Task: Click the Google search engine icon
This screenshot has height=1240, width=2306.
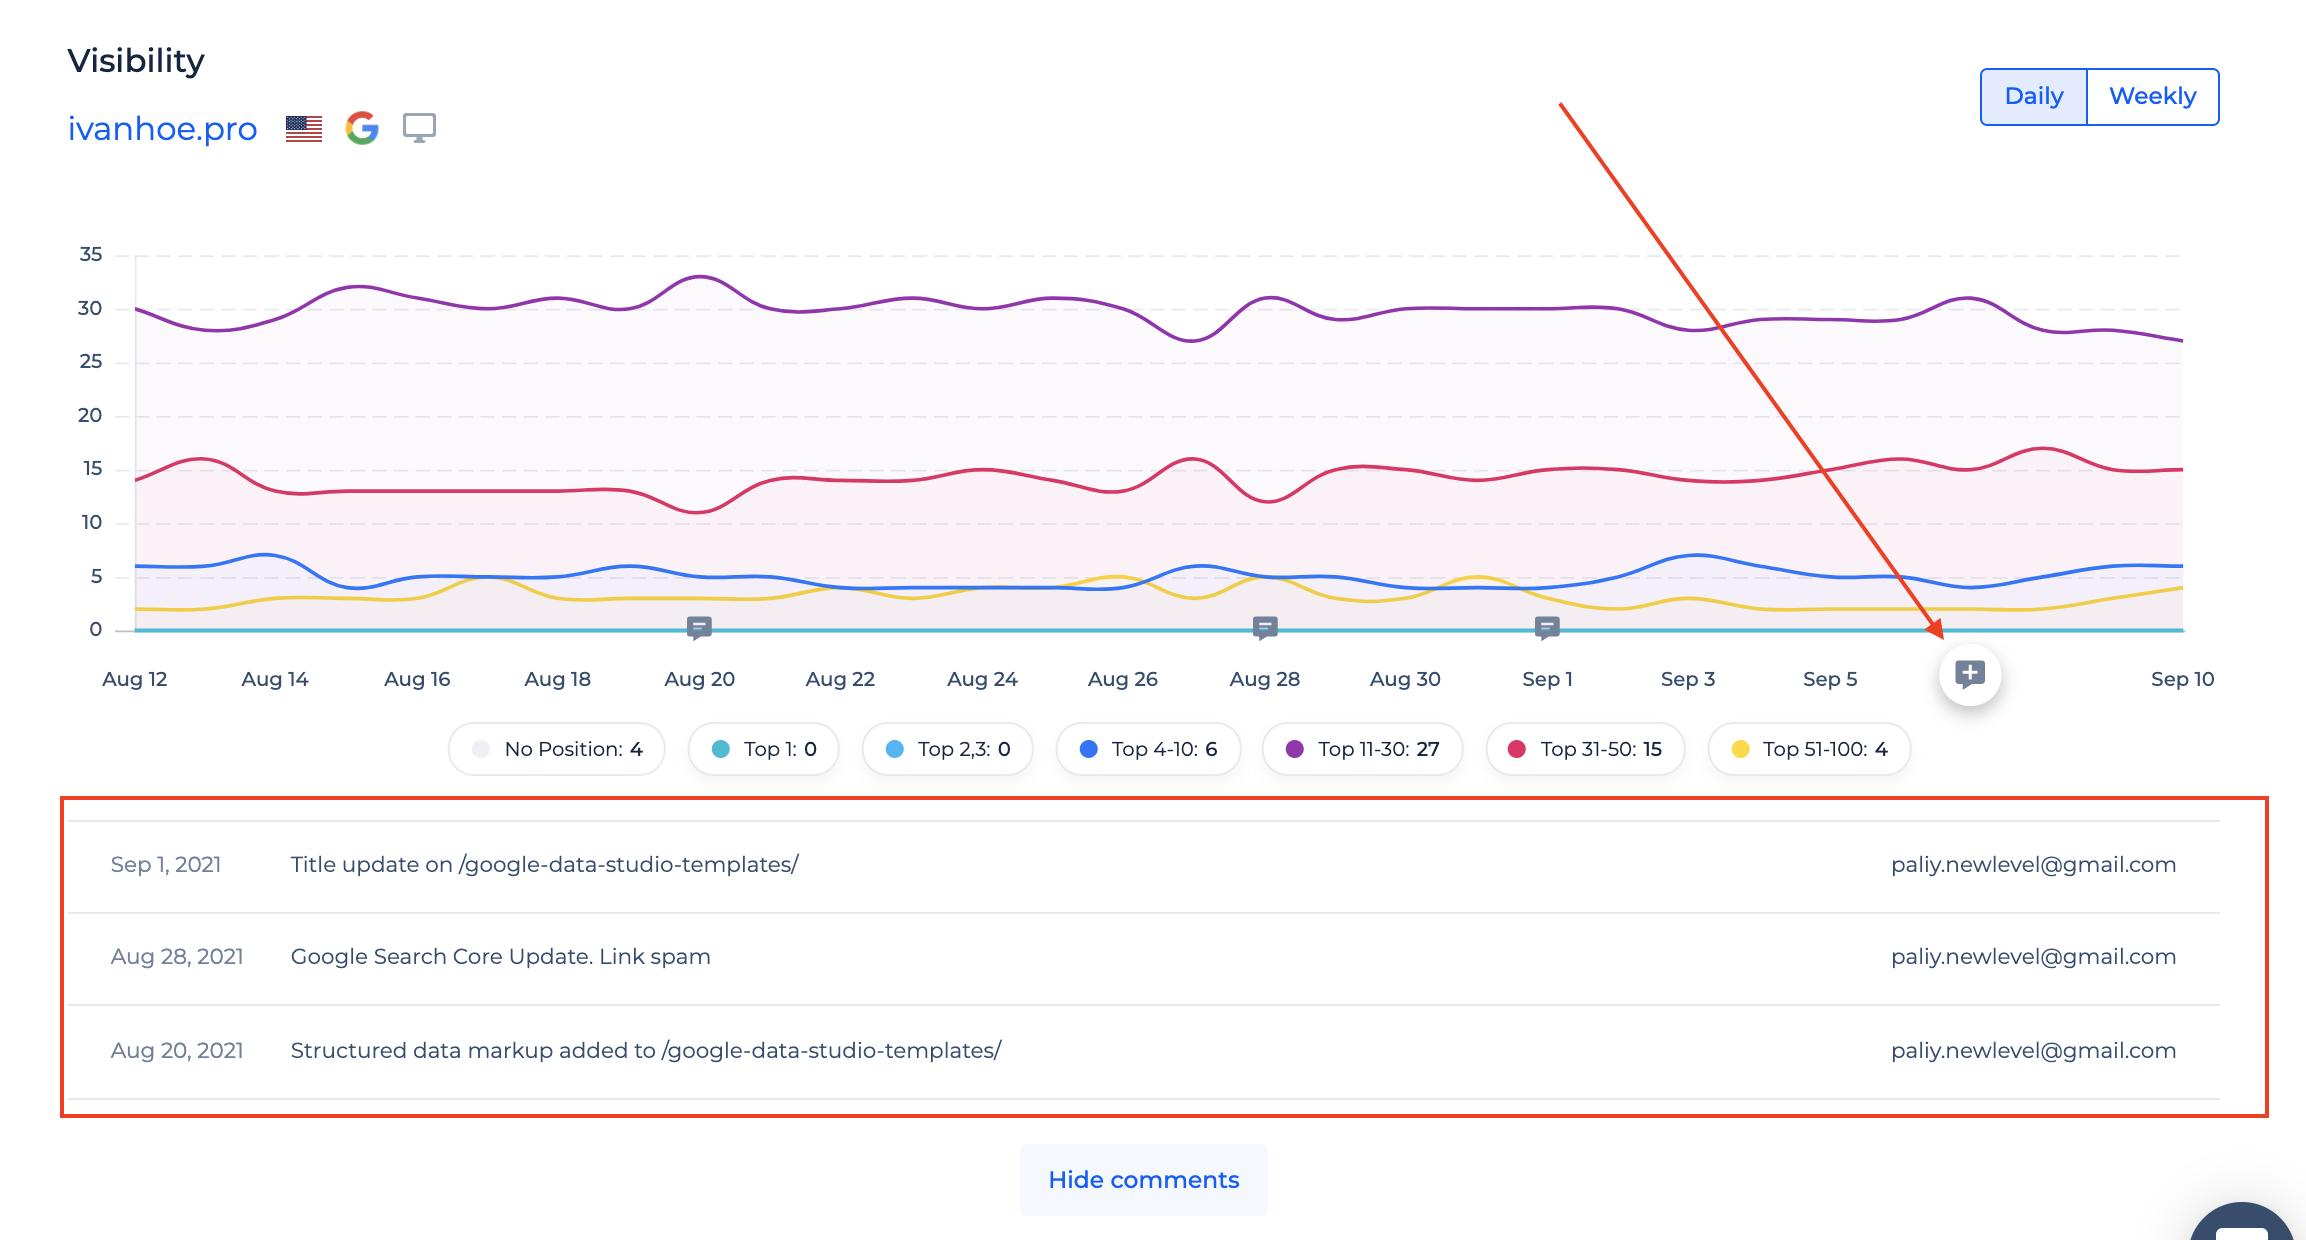Action: coord(362,128)
